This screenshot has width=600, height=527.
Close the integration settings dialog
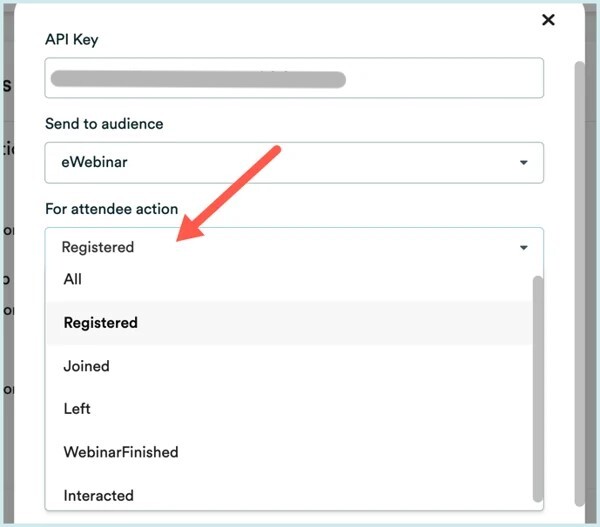(x=547, y=19)
